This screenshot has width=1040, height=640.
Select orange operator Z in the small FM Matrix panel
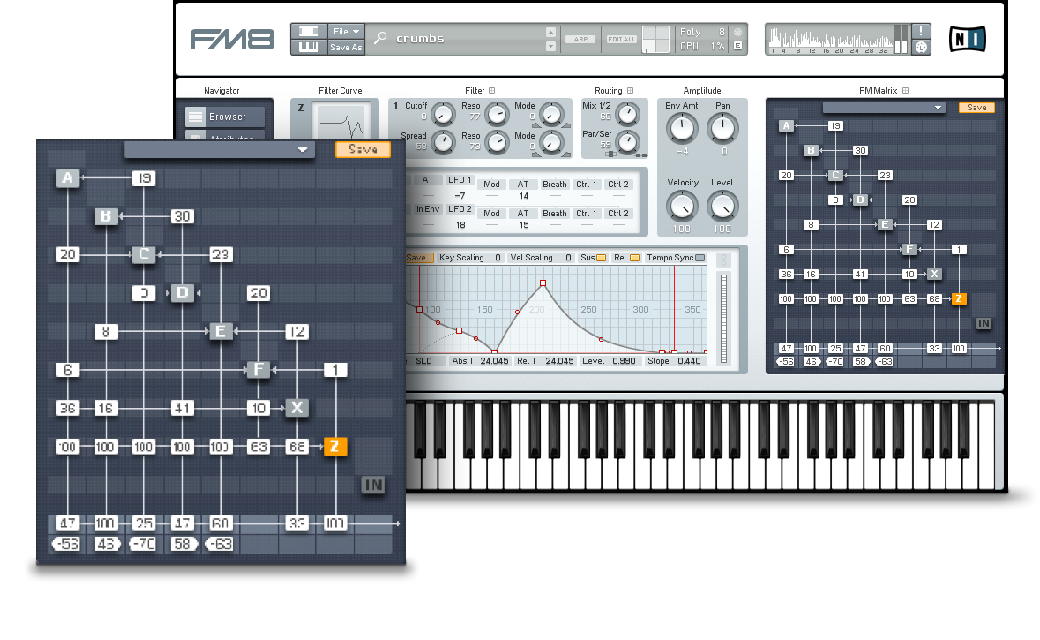coord(958,298)
